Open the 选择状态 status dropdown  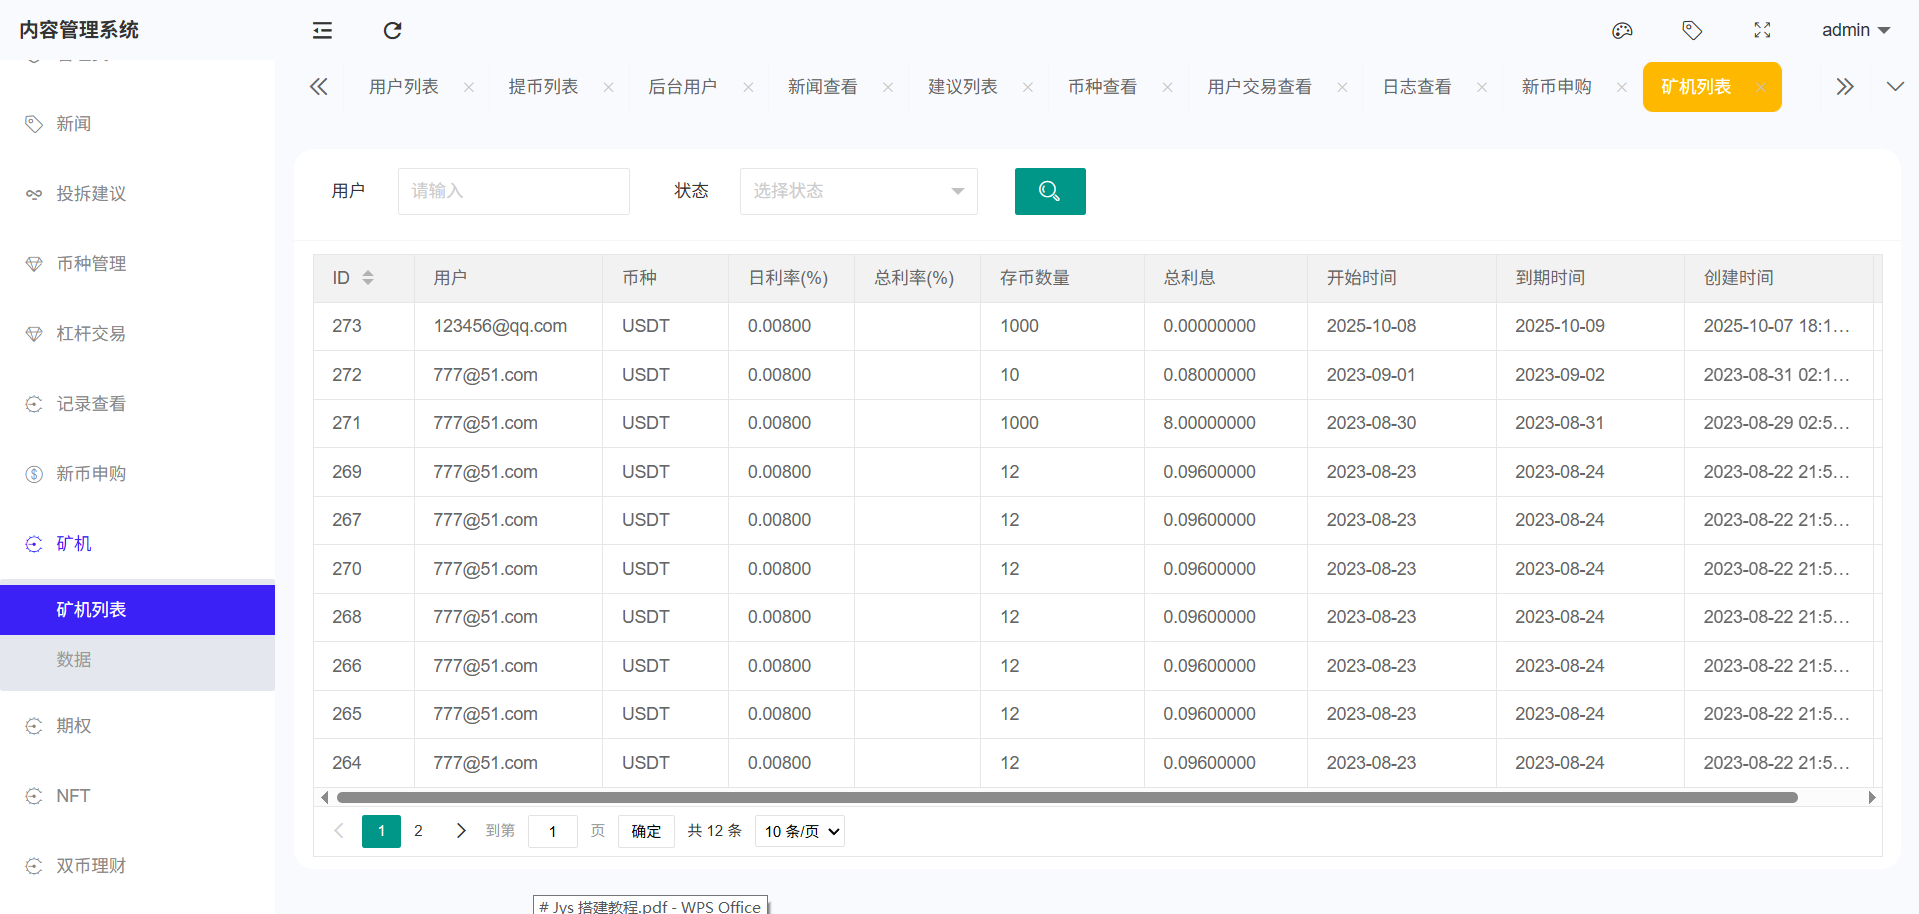[858, 191]
